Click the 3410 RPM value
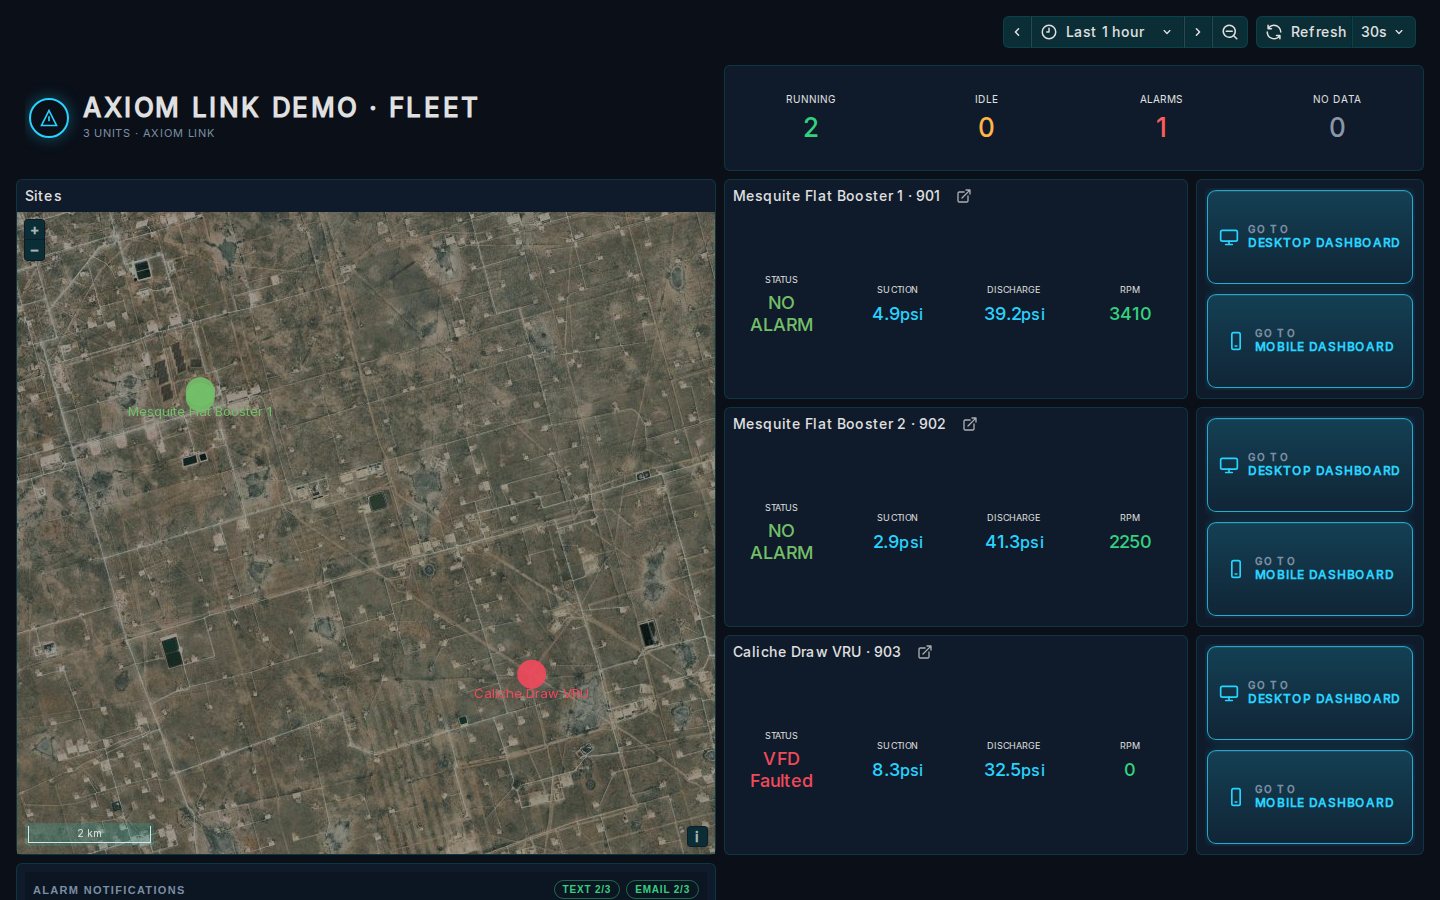 (1130, 314)
